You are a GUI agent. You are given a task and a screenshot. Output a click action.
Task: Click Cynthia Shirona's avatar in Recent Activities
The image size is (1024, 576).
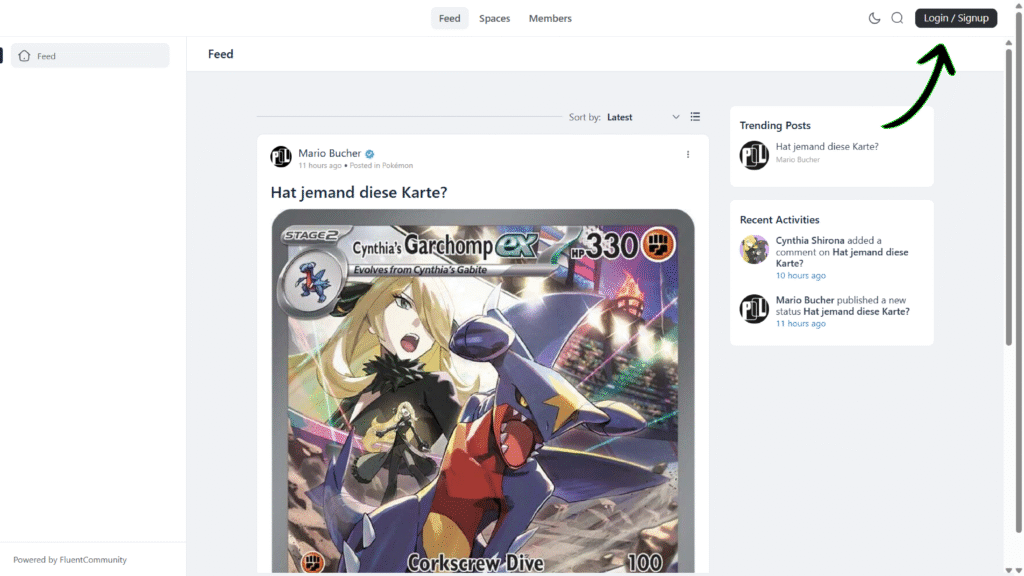coord(754,249)
